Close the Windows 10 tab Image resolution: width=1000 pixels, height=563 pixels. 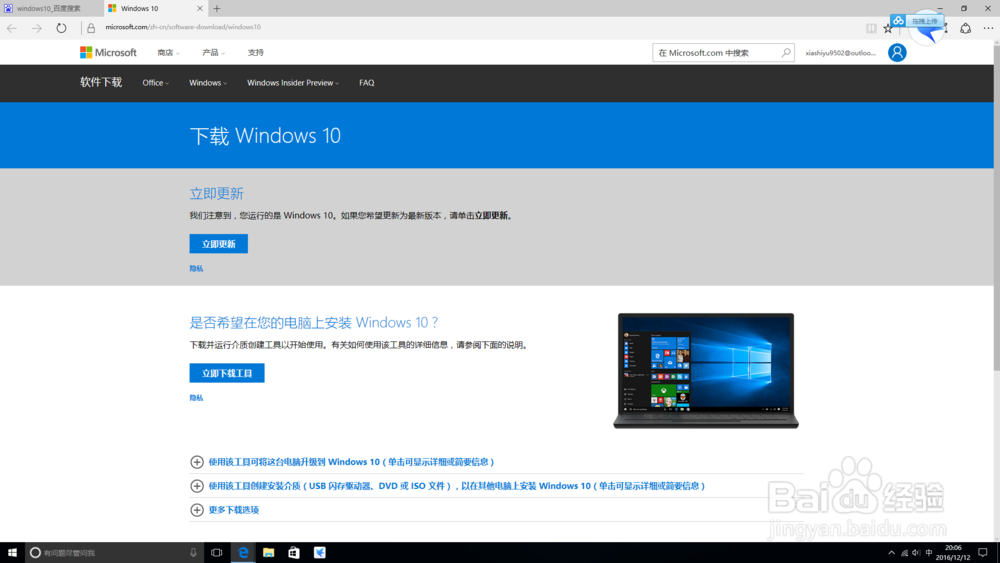(200, 8)
